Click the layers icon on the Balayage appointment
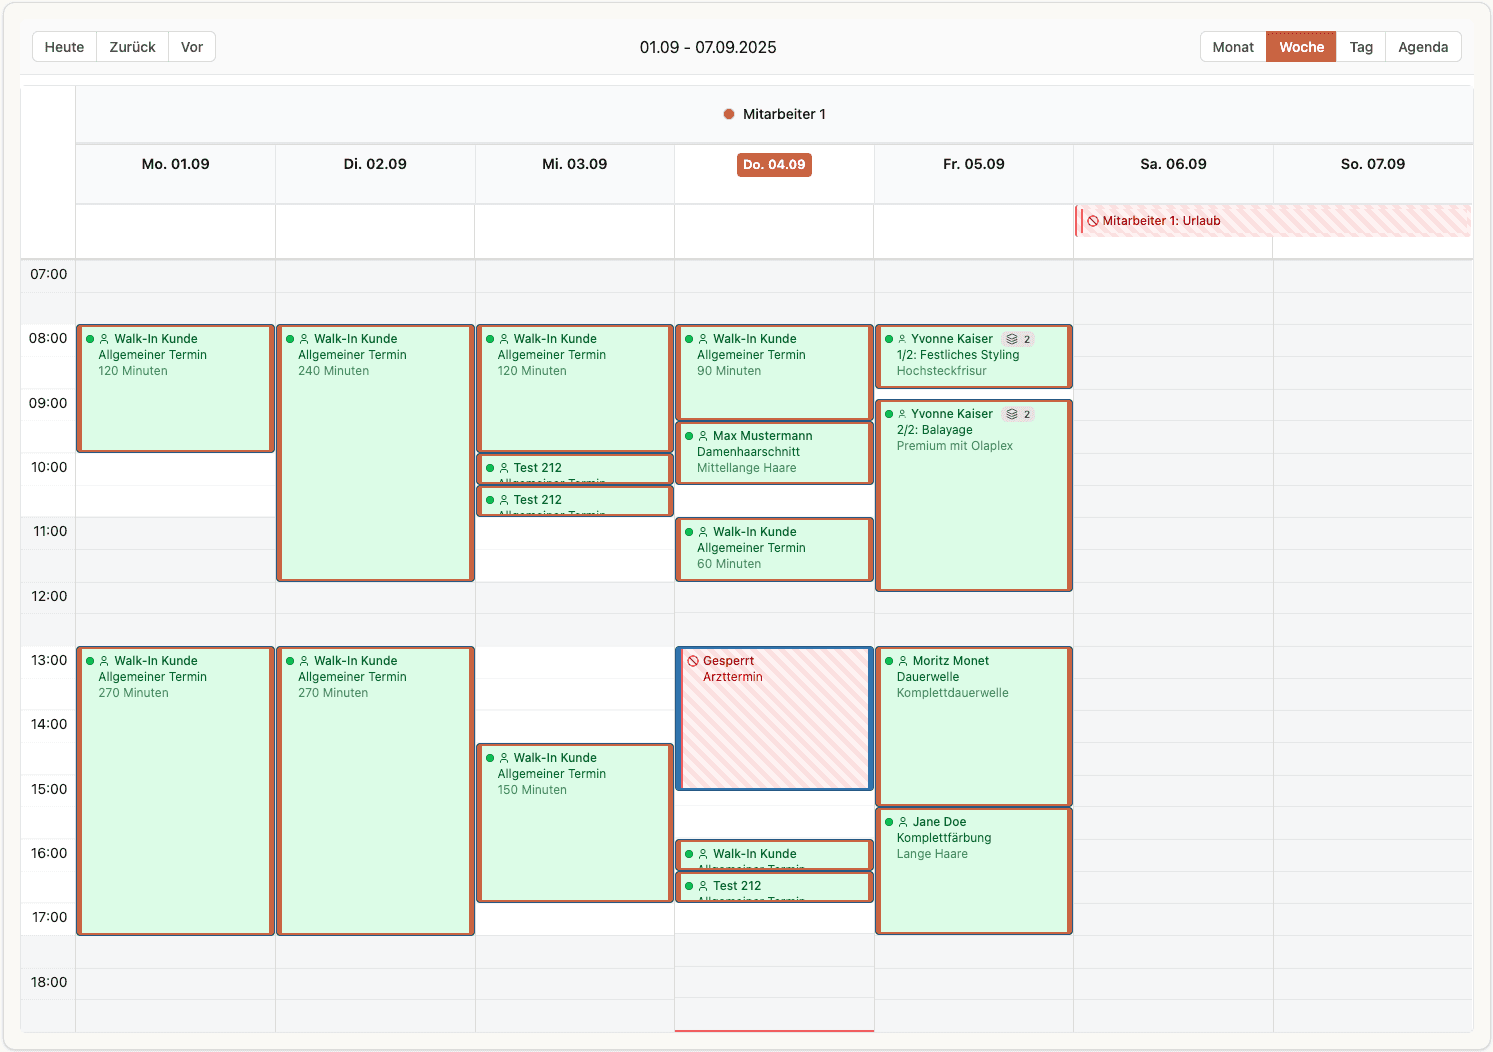Image resolution: width=1493 pixels, height=1052 pixels. click(1010, 413)
